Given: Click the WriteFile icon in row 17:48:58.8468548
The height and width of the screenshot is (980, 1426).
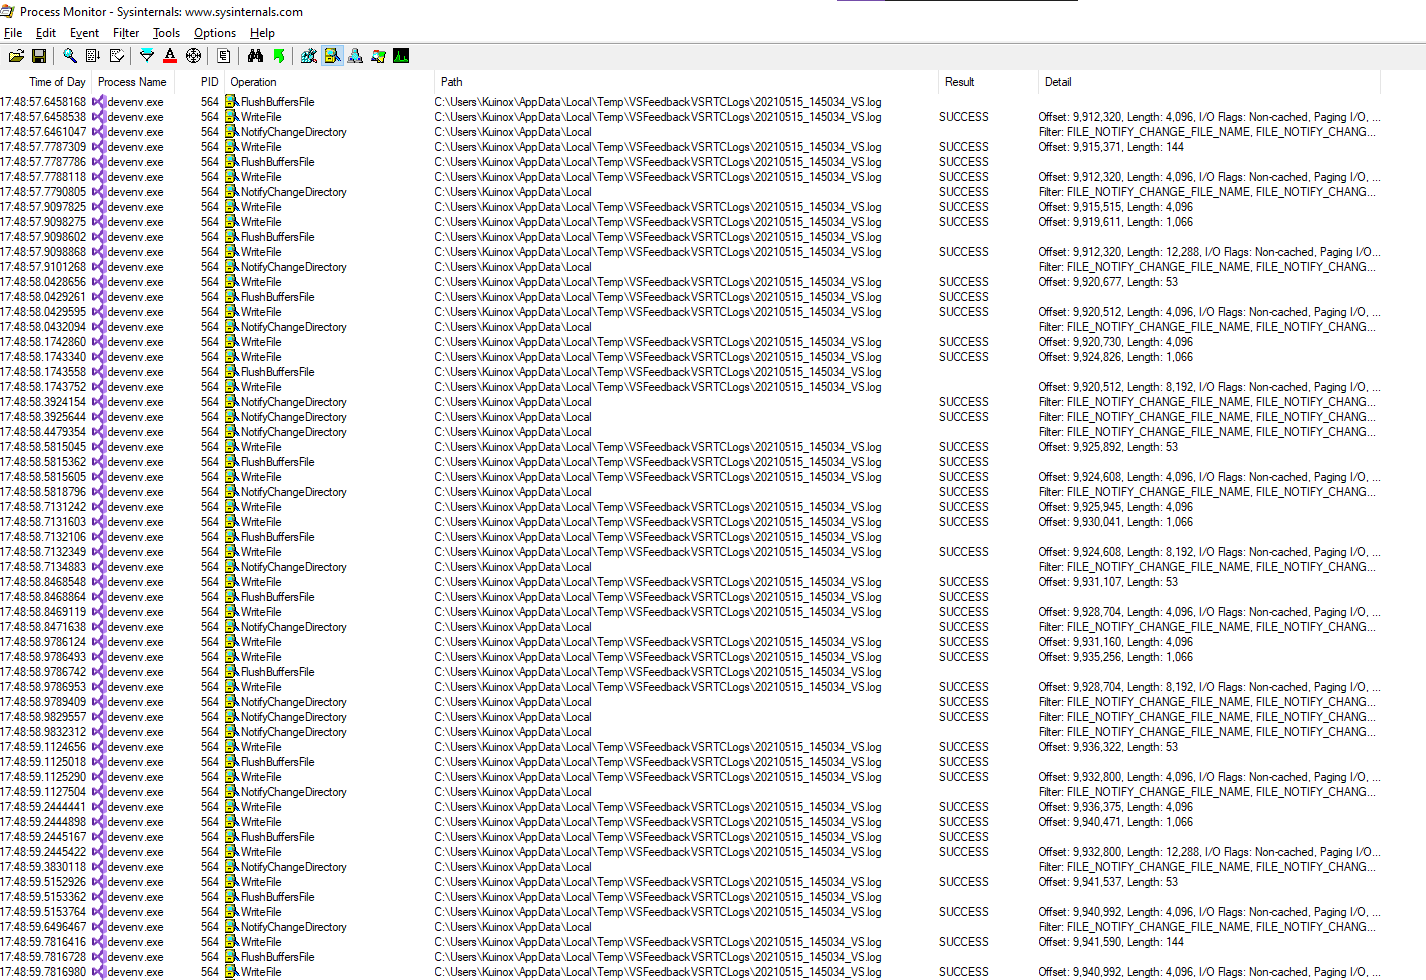Looking at the screenshot, I should (231, 582).
